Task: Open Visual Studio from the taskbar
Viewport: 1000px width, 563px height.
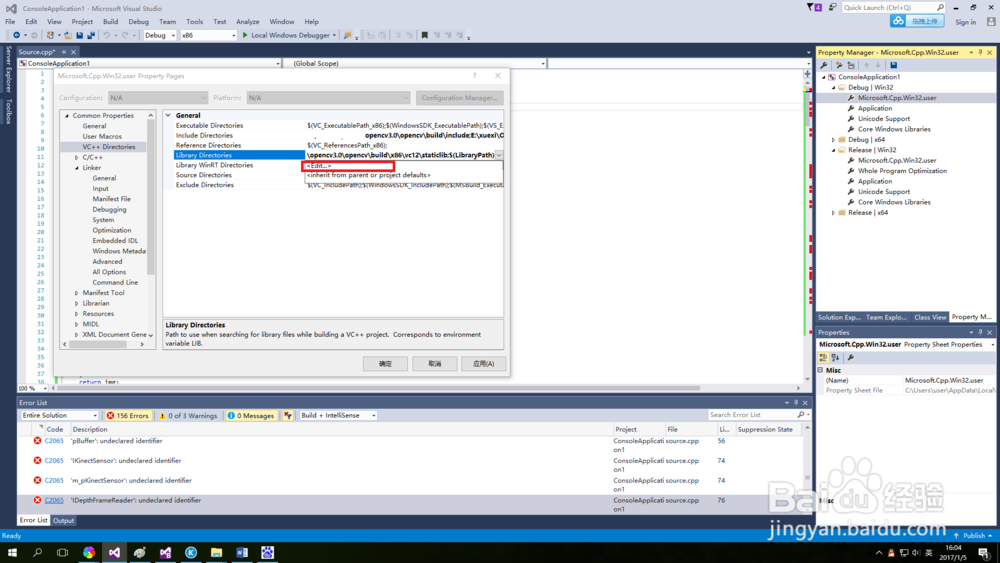Action: [114, 553]
